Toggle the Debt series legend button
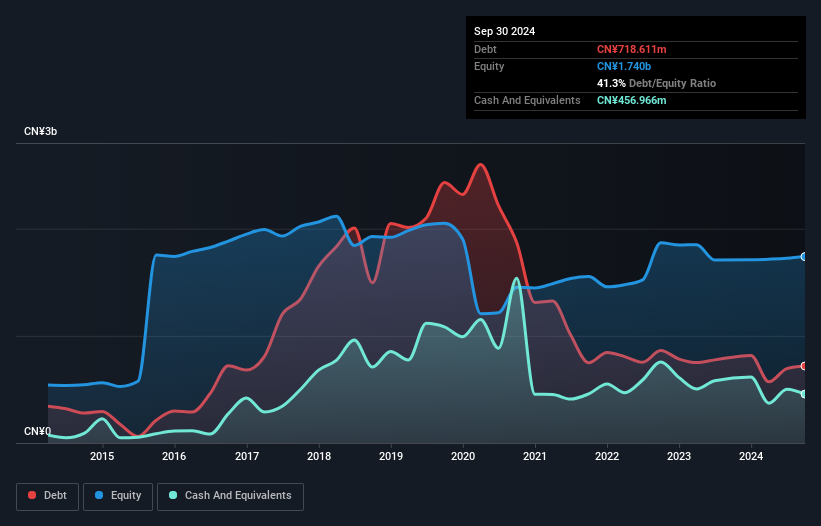 click(x=48, y=496)
